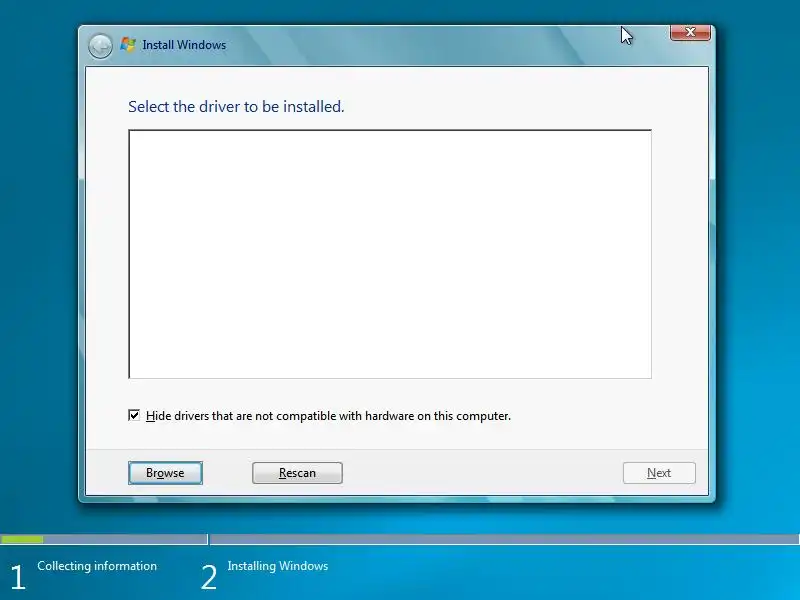Click the 'Install Windows' title text
This screenshot has width=800, height=600.
[184, 45]
